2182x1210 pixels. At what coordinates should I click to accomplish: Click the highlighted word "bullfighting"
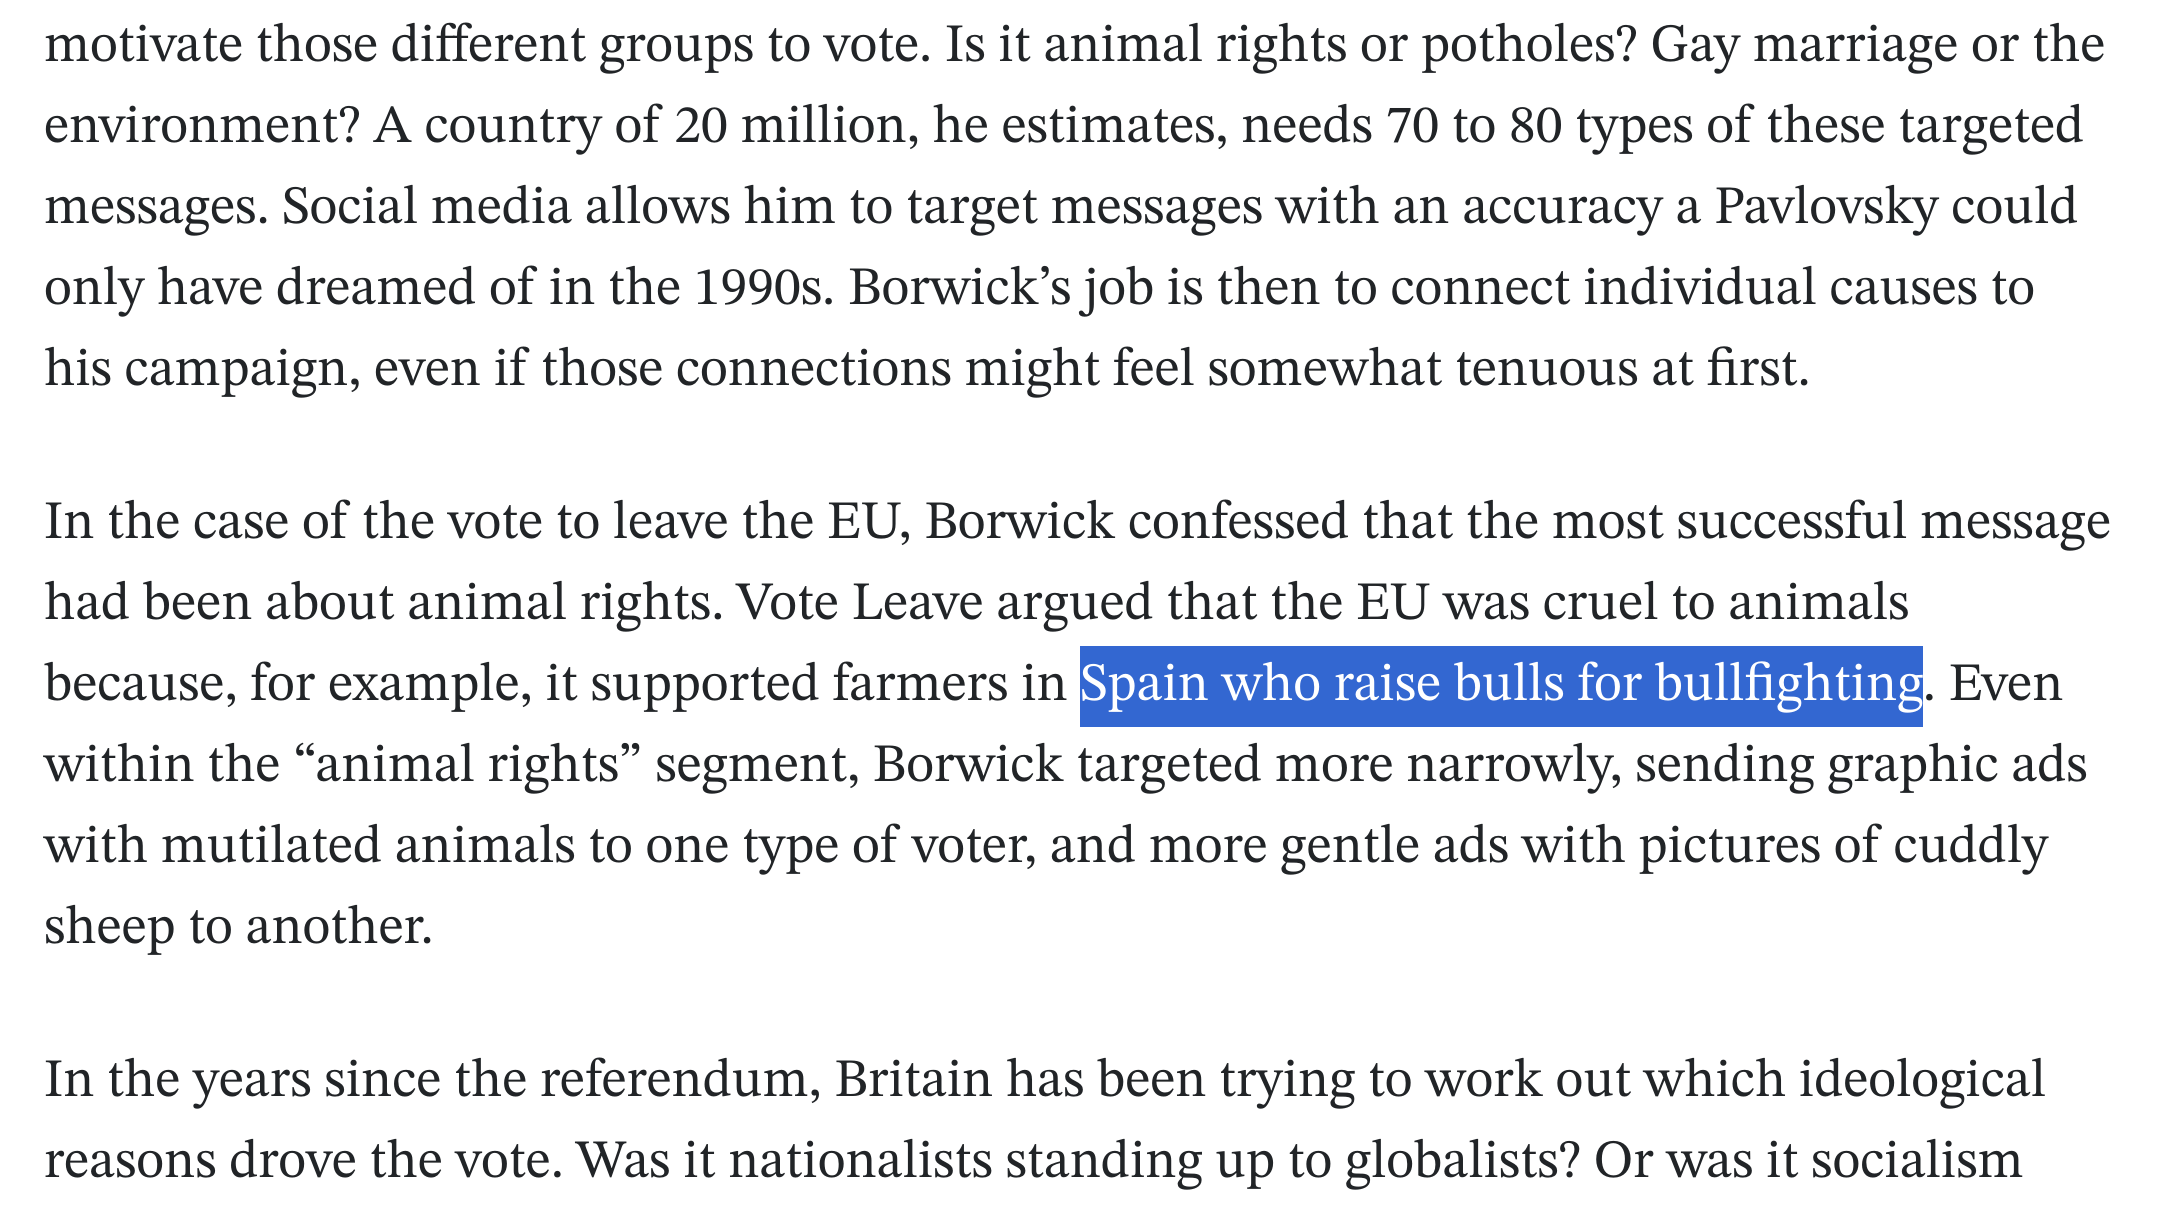tap(1788, 685)
